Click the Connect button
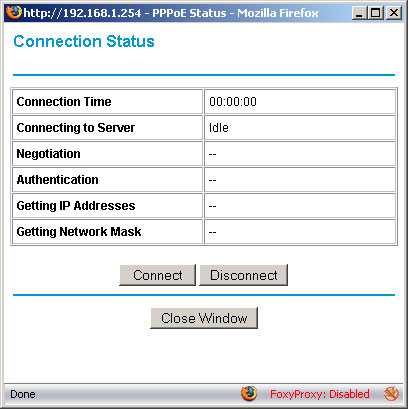This screenshot has height=409, width=408. point(157,275)
